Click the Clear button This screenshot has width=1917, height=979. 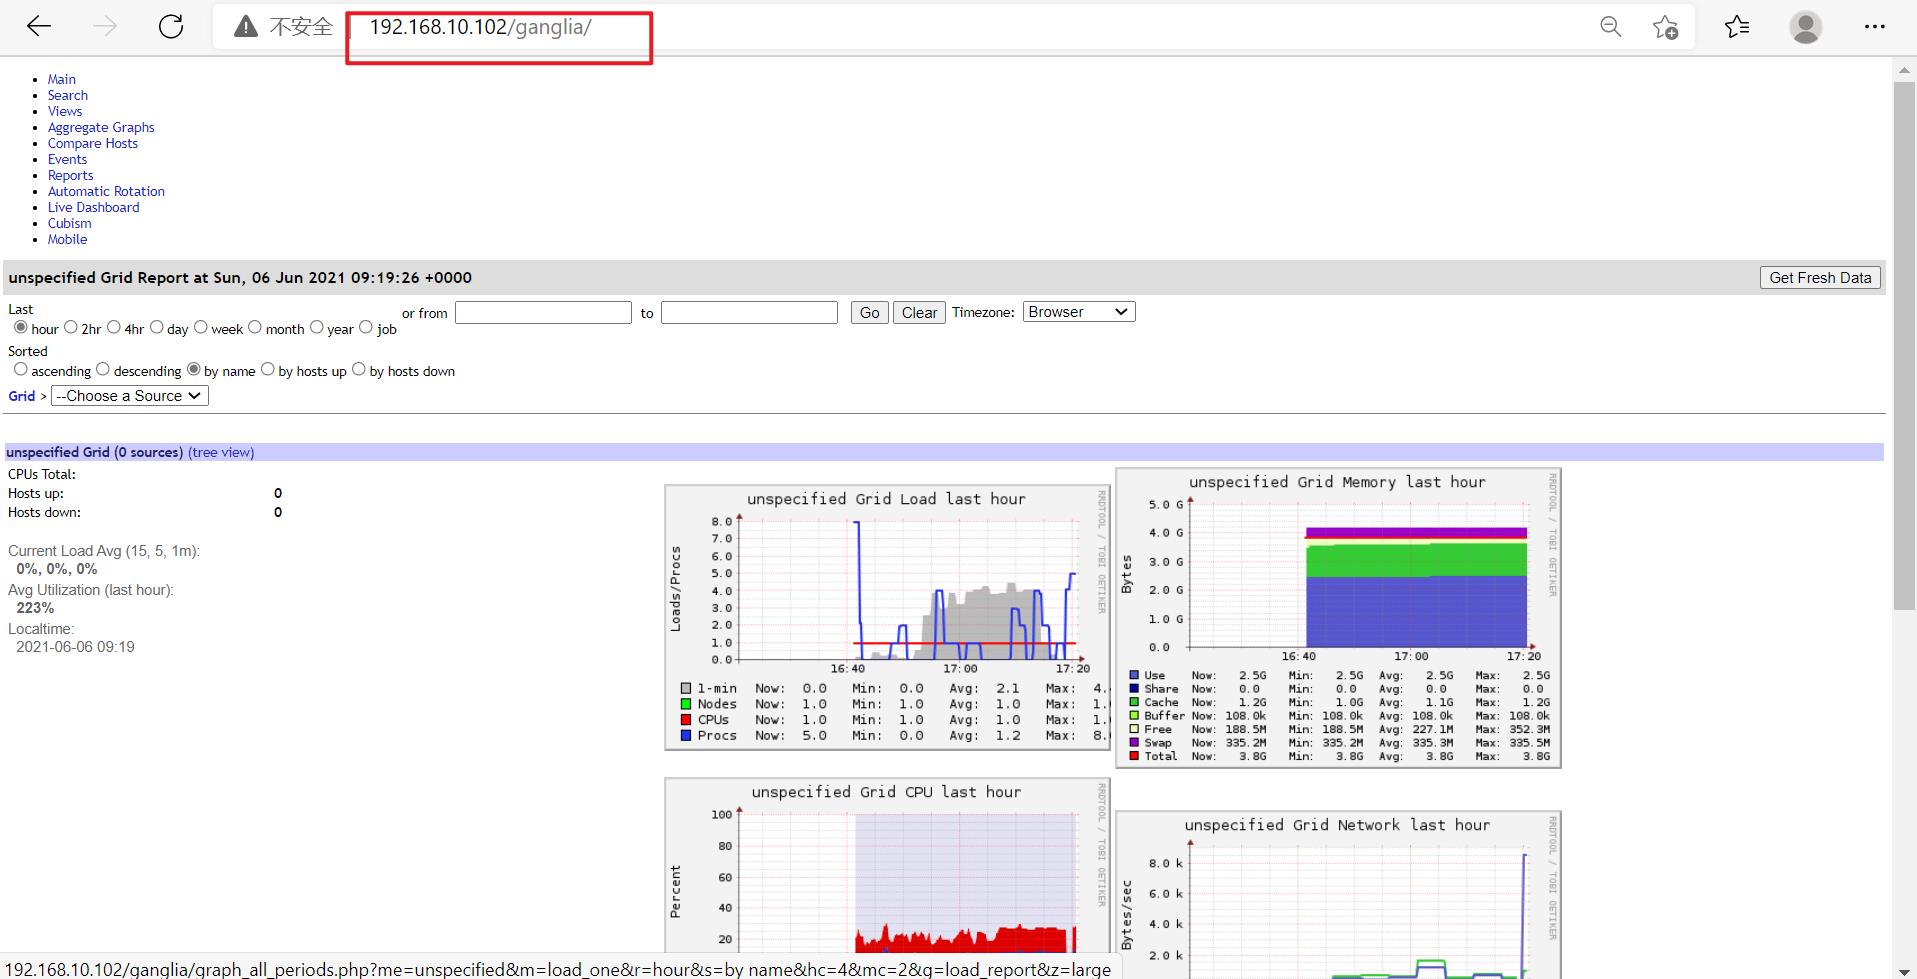pyautogui.click(x=919, y=313)
